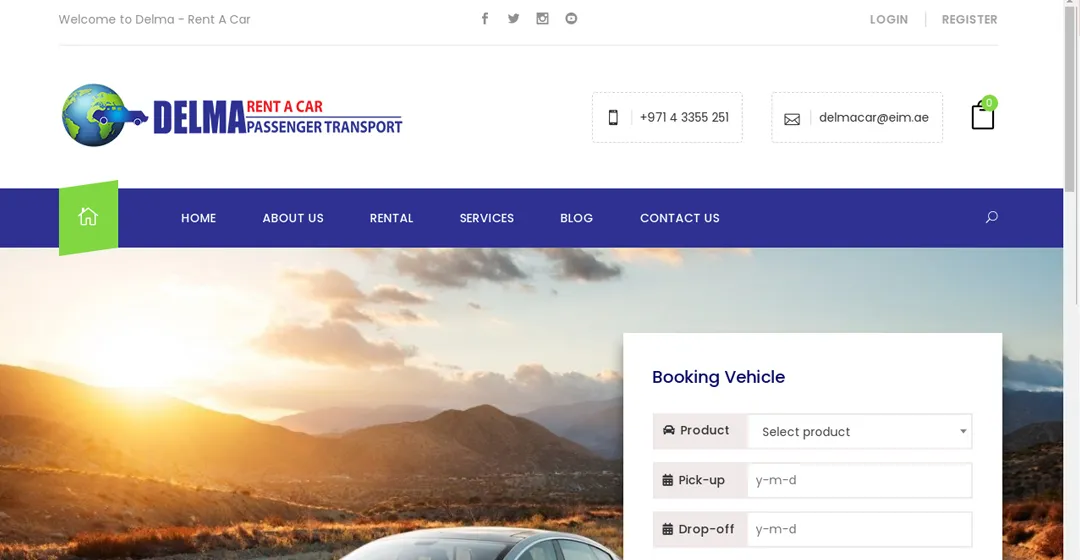Click the LOGIN link
The width and height of the screenshot is (1080, 560).
coord(888,20)
